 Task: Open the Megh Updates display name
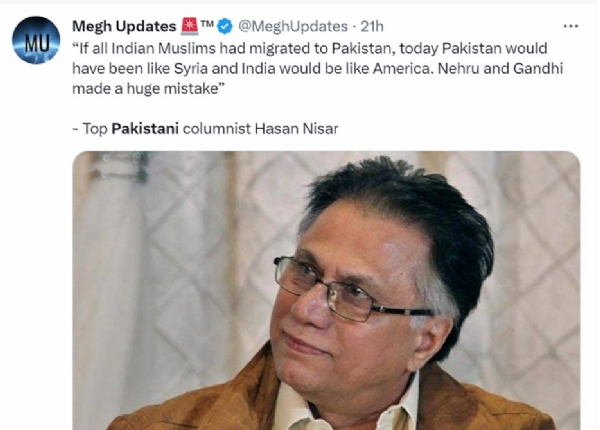click(124, 26)
